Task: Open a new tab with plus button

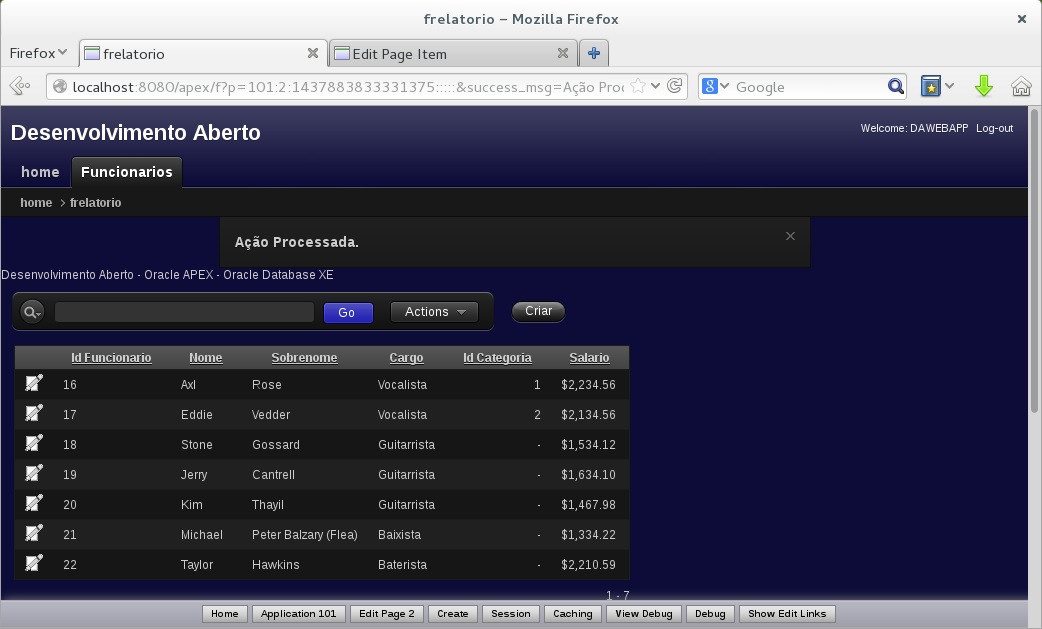Action: [594, 53]
